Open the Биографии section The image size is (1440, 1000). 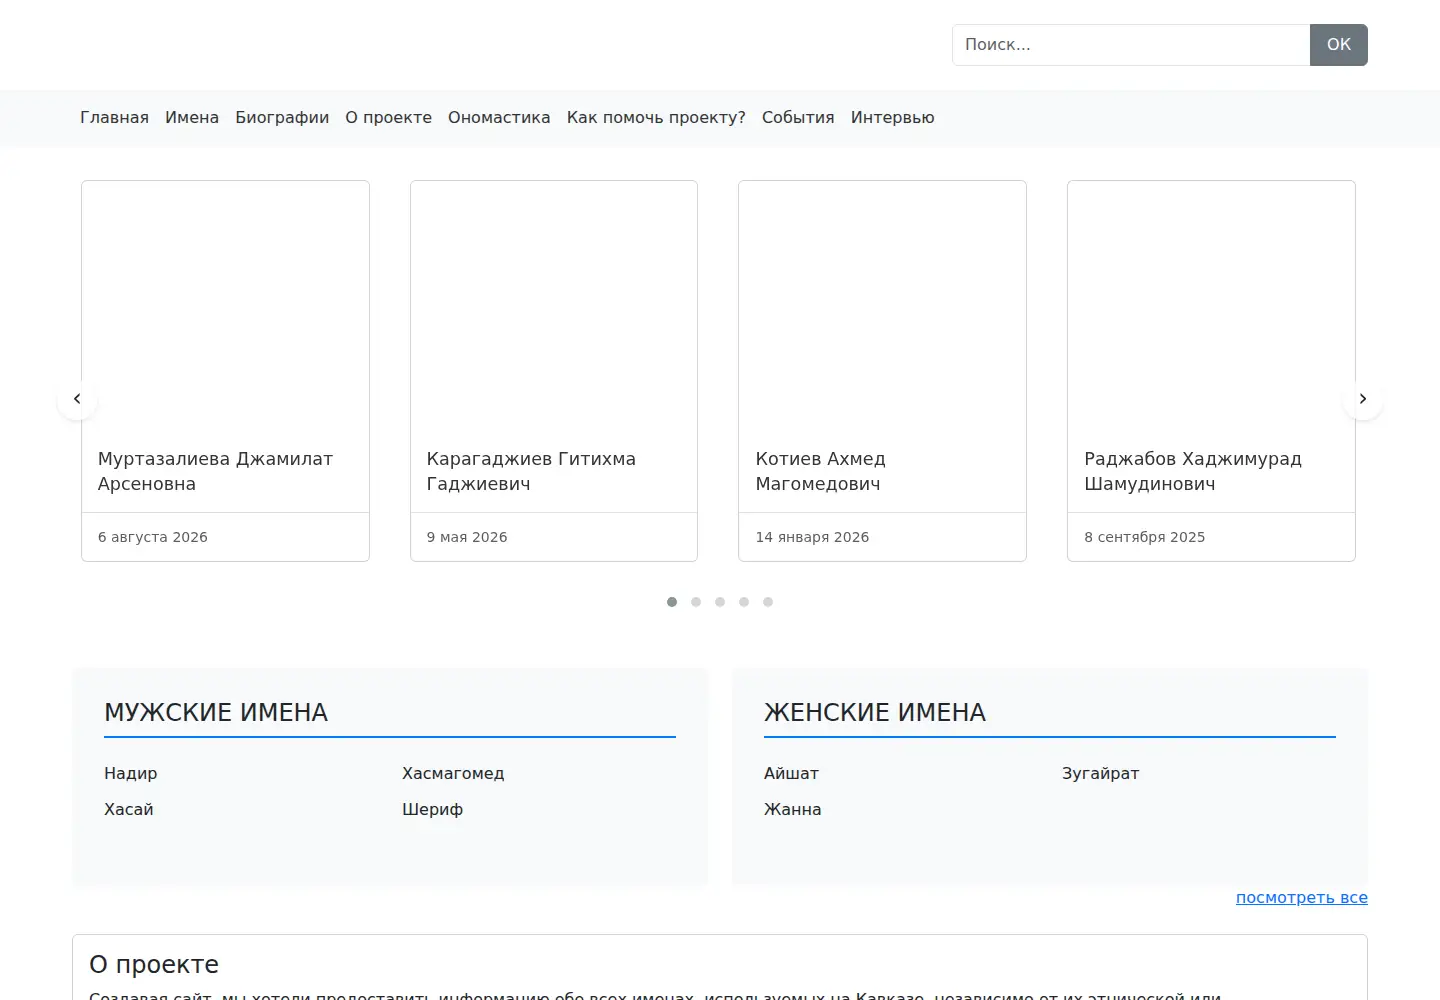click(x=282, y=118)
